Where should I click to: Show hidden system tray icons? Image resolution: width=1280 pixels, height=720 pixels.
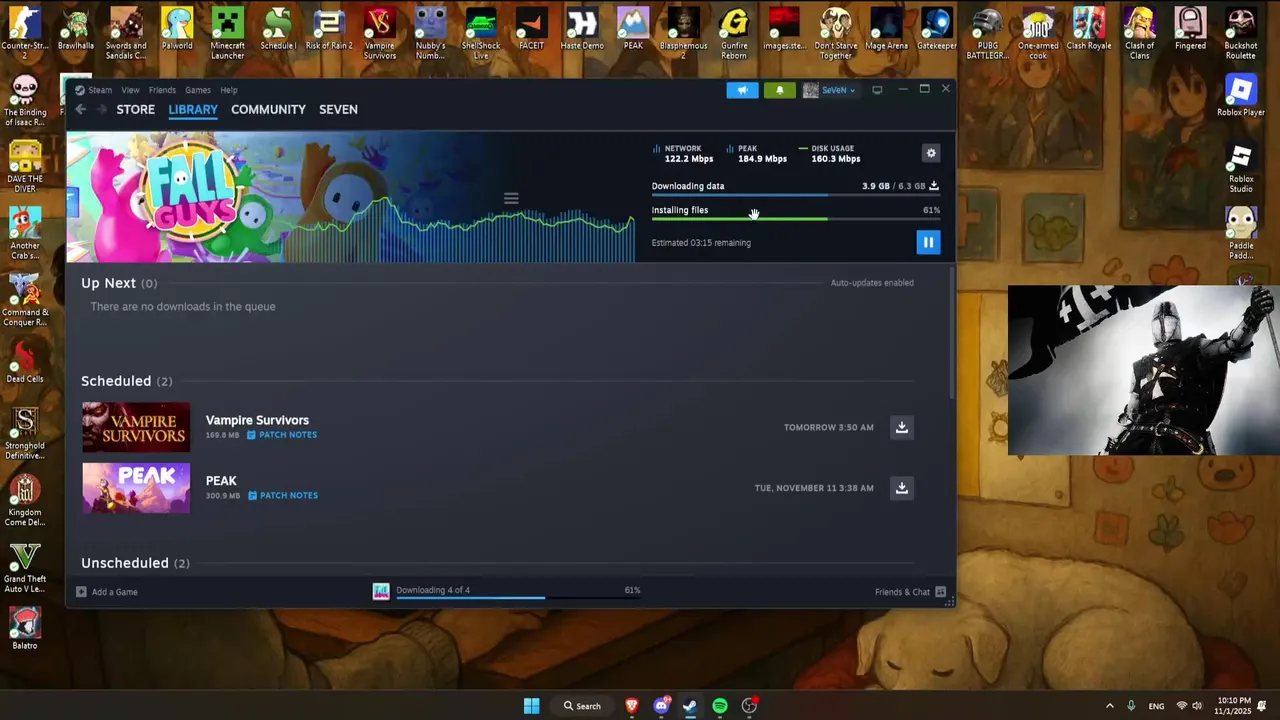[x=1109, y=706]
